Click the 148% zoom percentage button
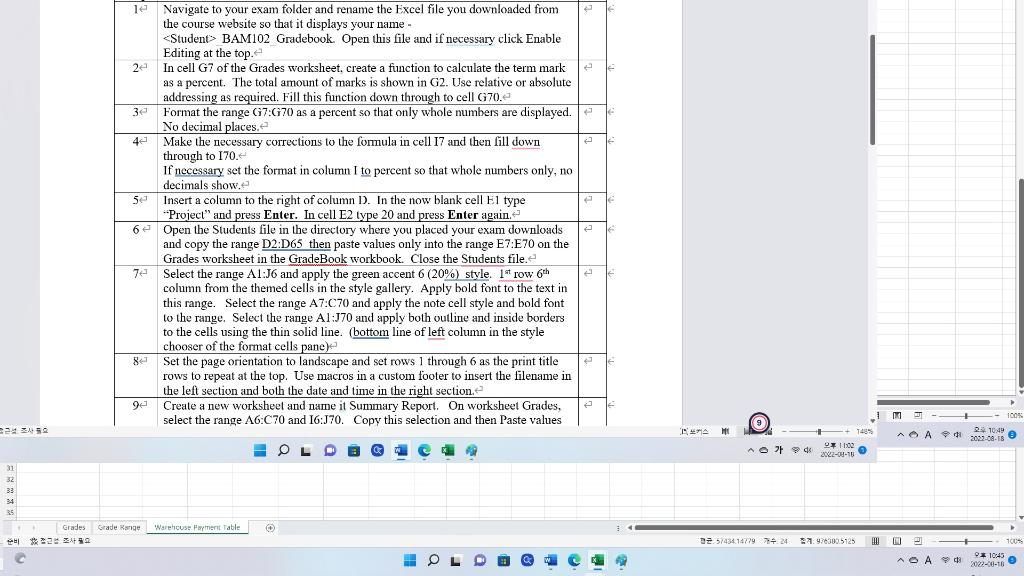Image resolution: width=1024 pixels, height=576 pixels. pyautogui.click(x=864, y=430)
